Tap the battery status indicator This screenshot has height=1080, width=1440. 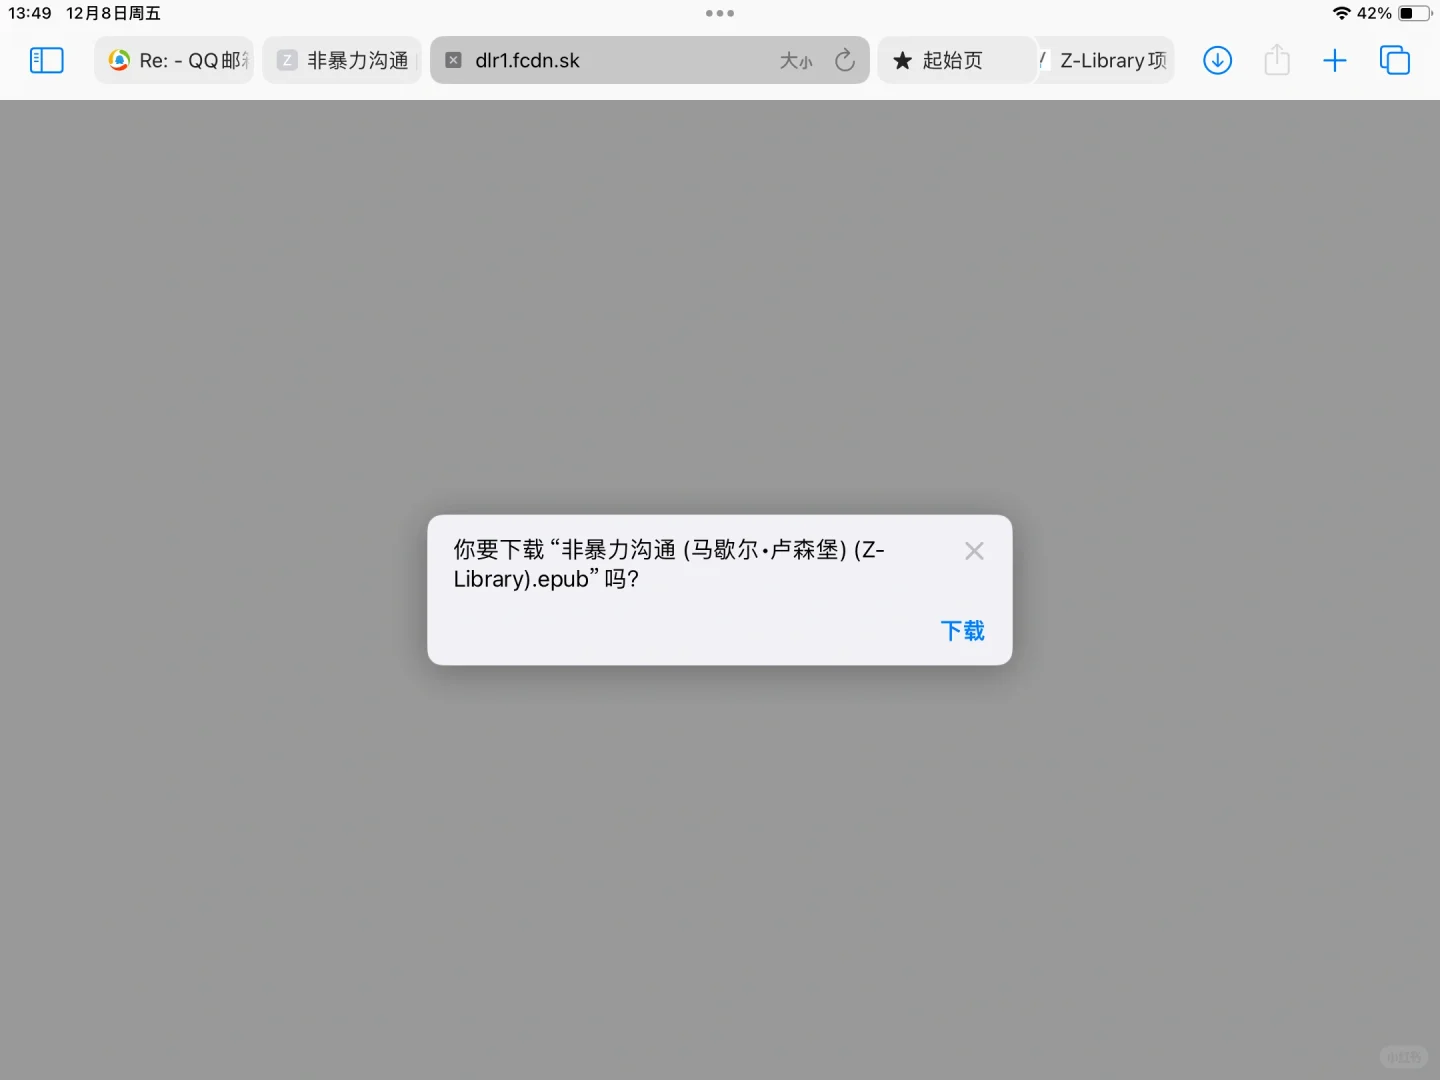(1415, 13)
